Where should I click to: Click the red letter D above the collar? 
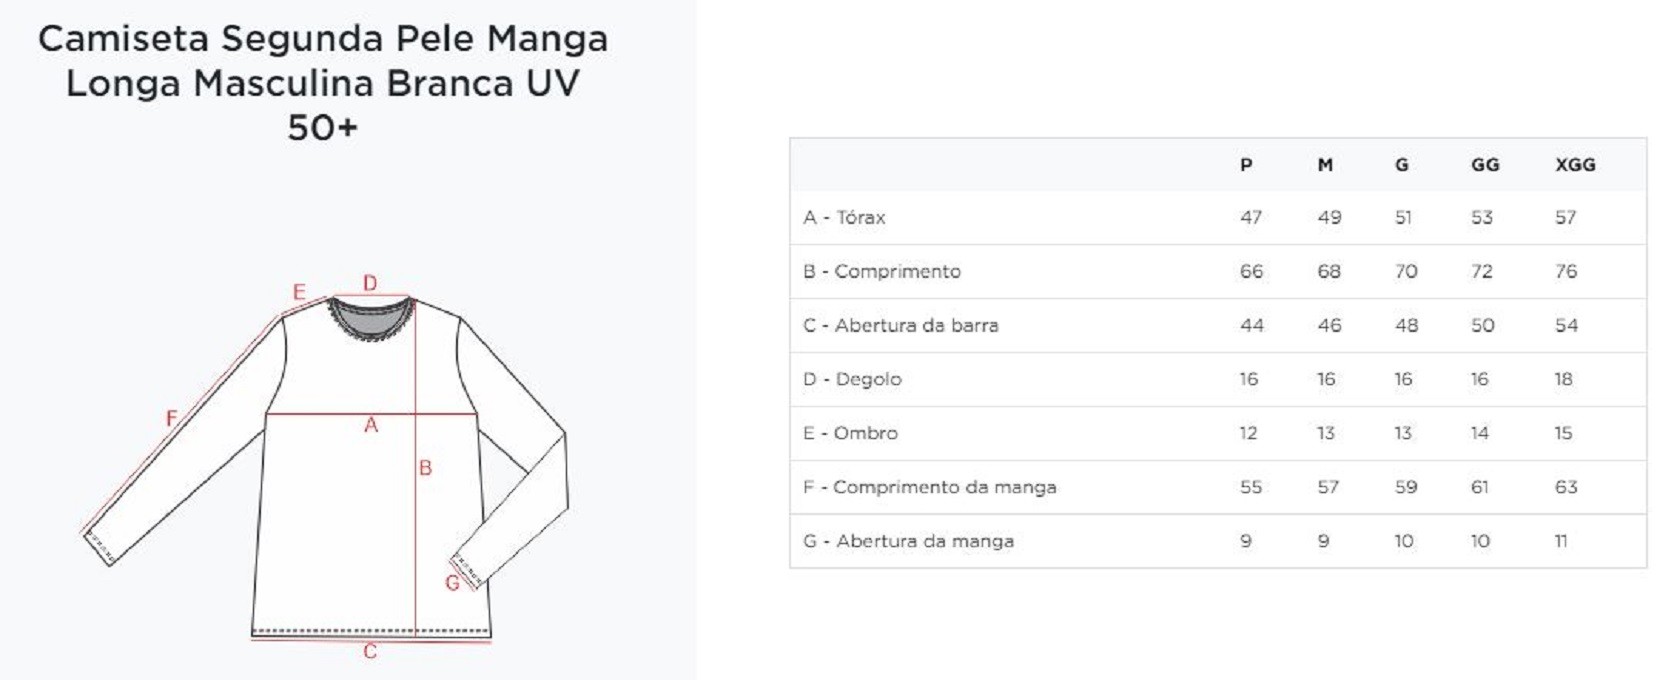coord(370,283)
